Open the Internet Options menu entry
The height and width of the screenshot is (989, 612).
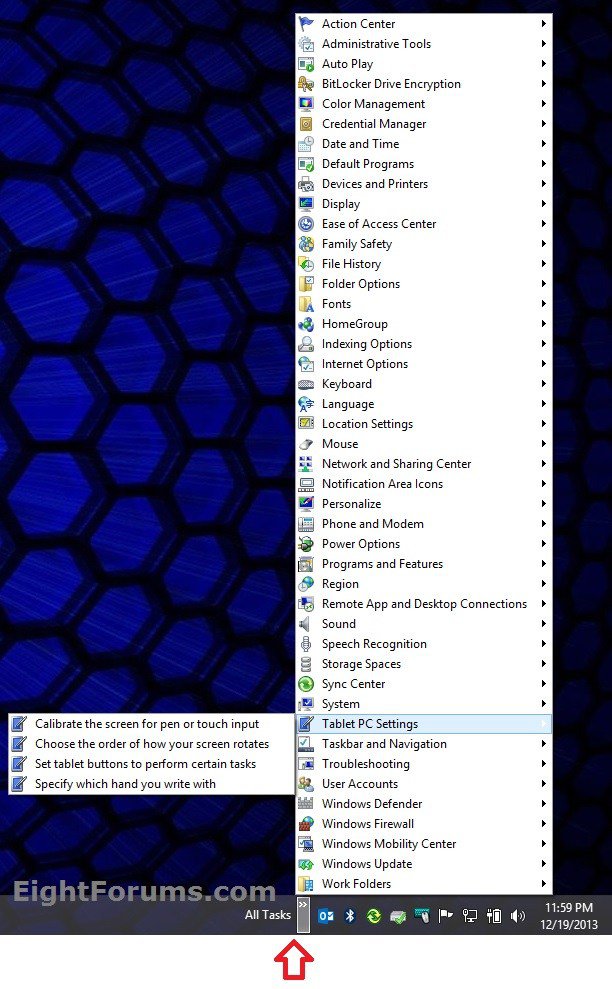(x=423, y=364)
